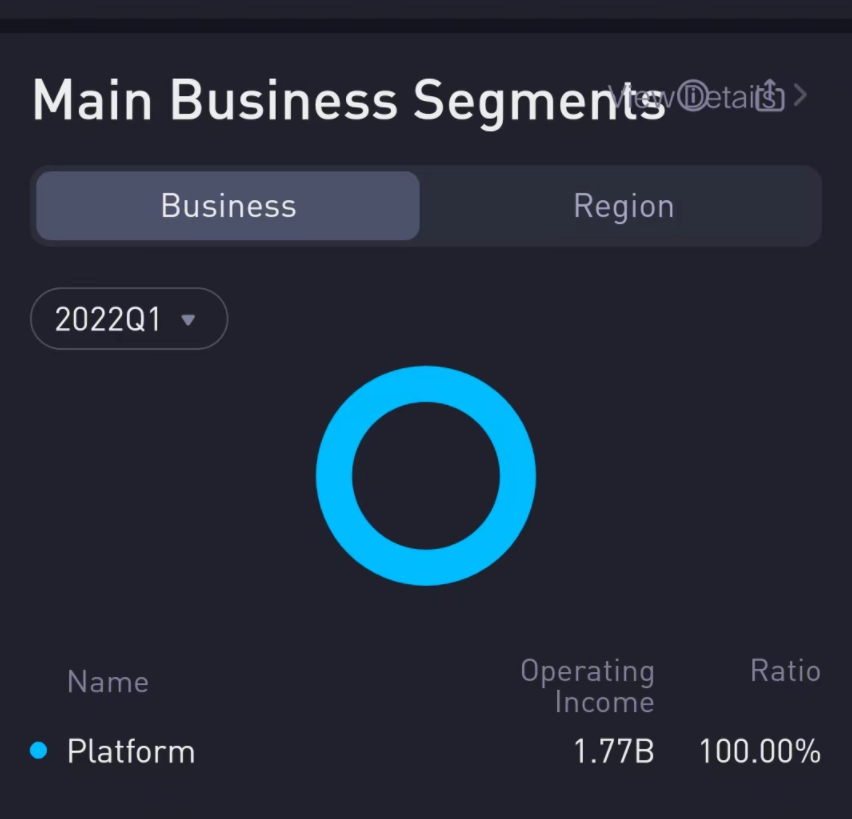Expand the period dropdown arrow
The width and height of the screenshot is (852, 819).
pyautogui.click(x=188, y=320)
